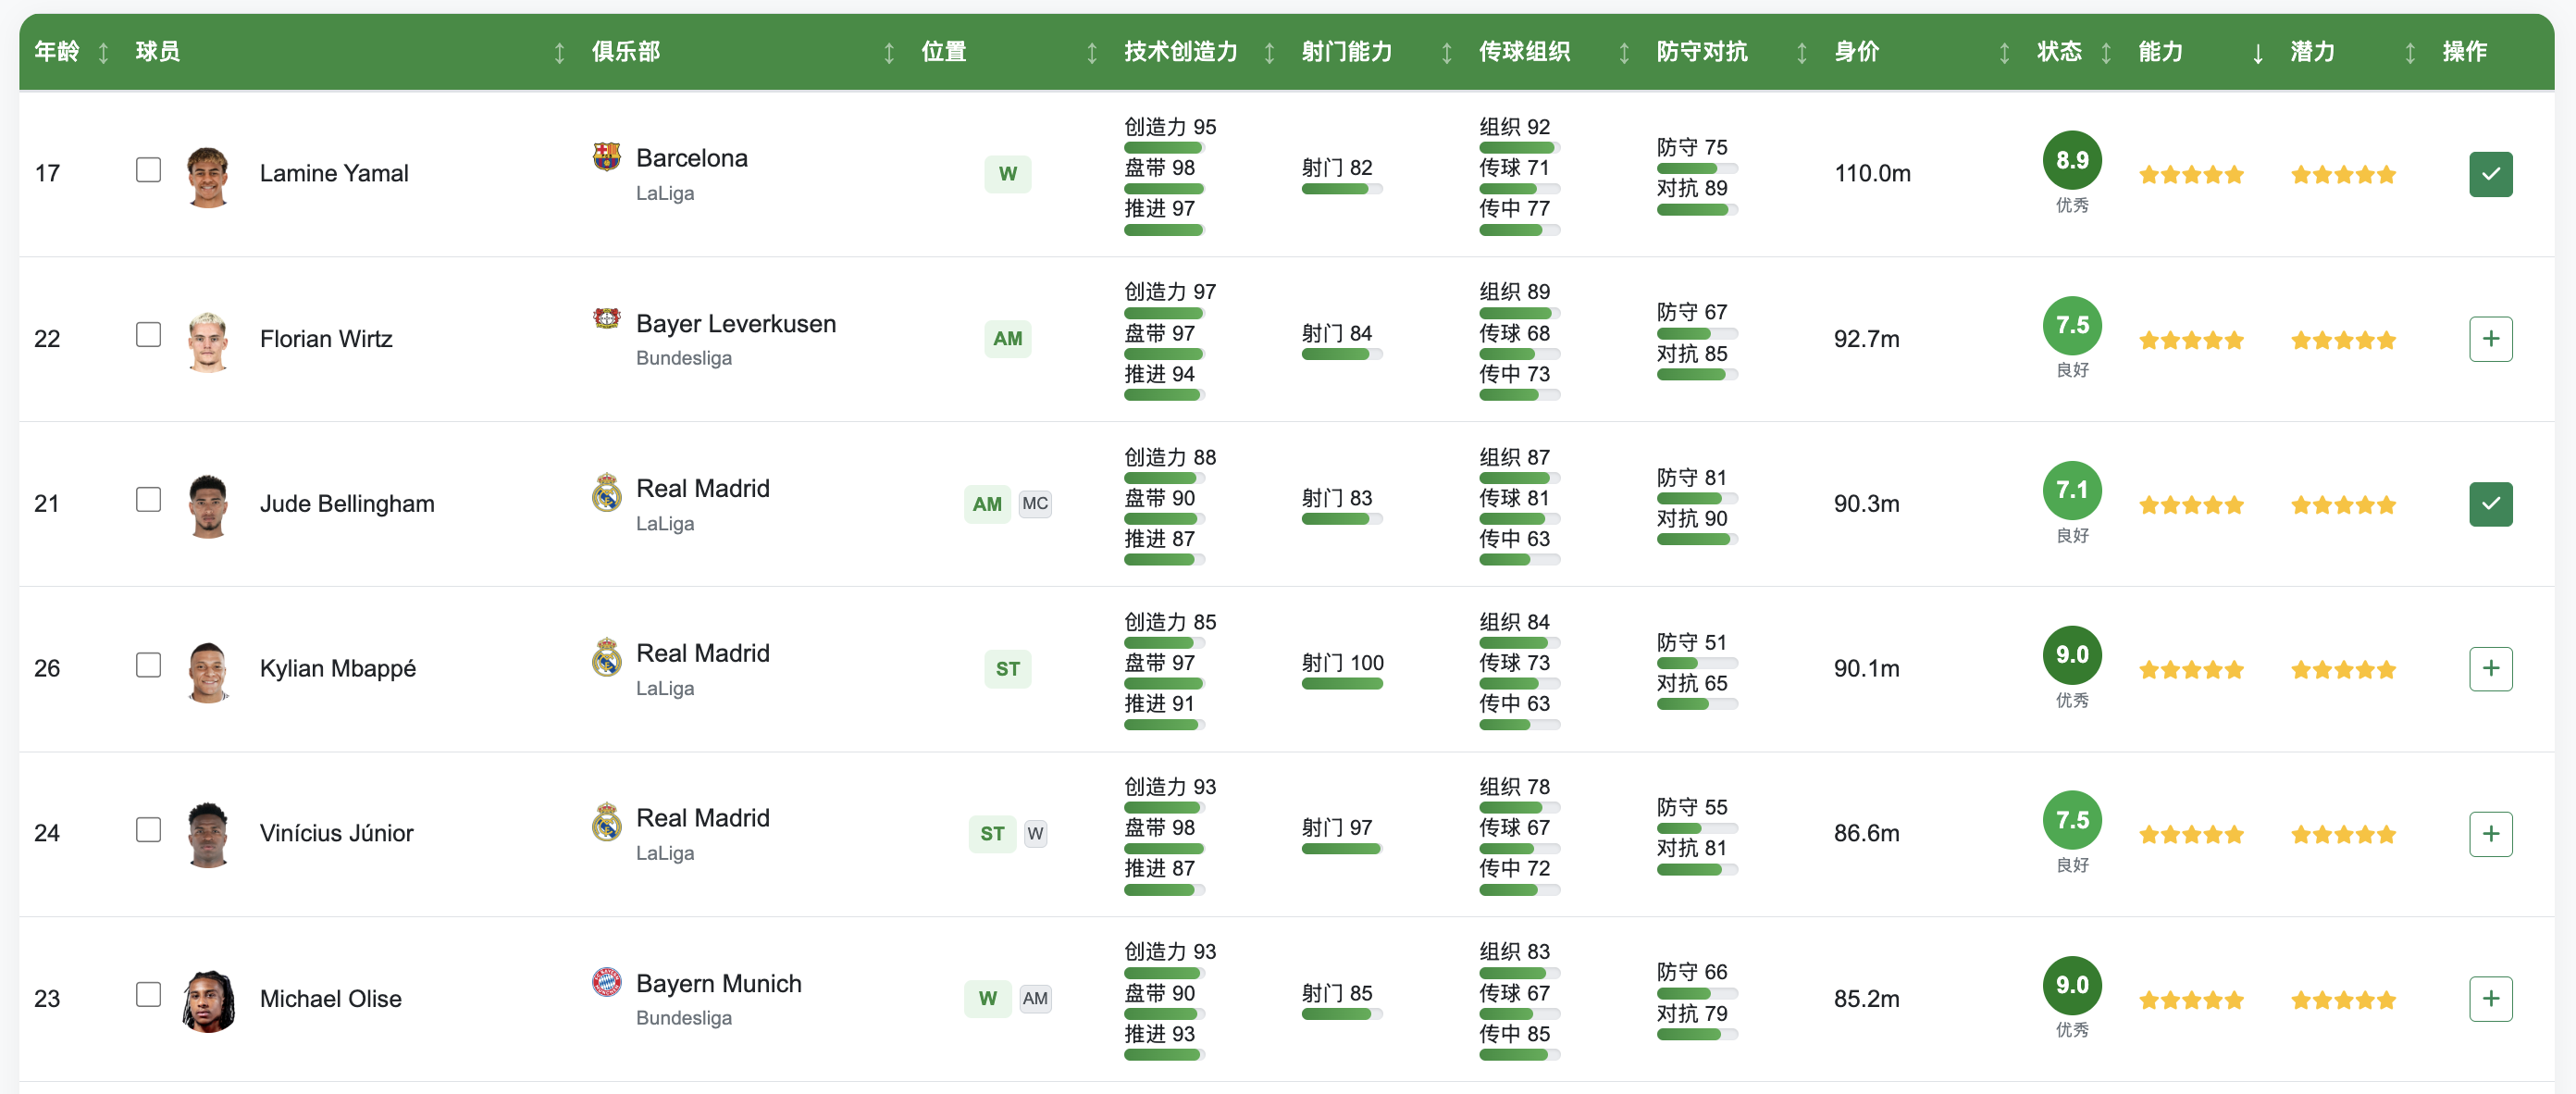Click the green checkmark icon for Lamine Yamal
The width and height of the screenshot is (2576, 1094).
point(2490,174)
